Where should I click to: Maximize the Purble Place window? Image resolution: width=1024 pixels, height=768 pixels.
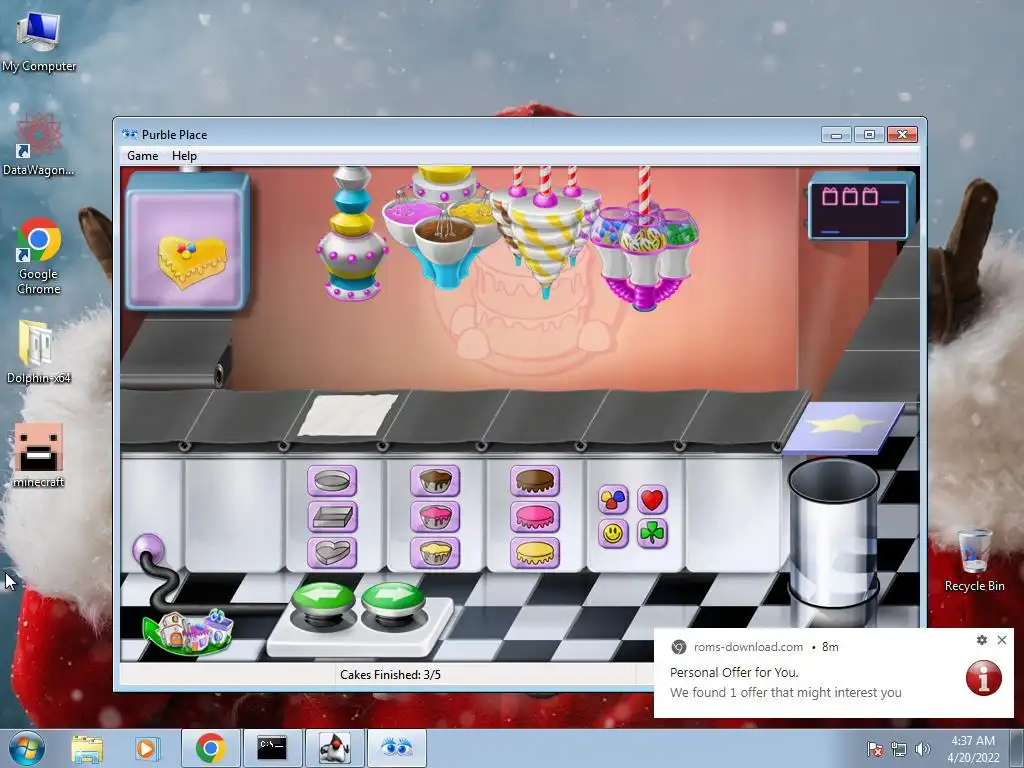click(x=869, y=135)
